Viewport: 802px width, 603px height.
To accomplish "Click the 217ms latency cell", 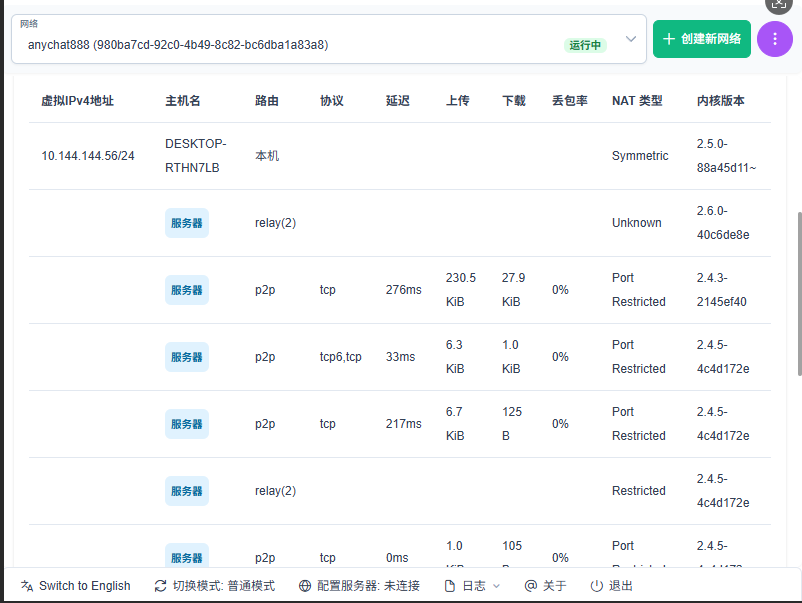I will pyautogui.click(x=404, y=424).
